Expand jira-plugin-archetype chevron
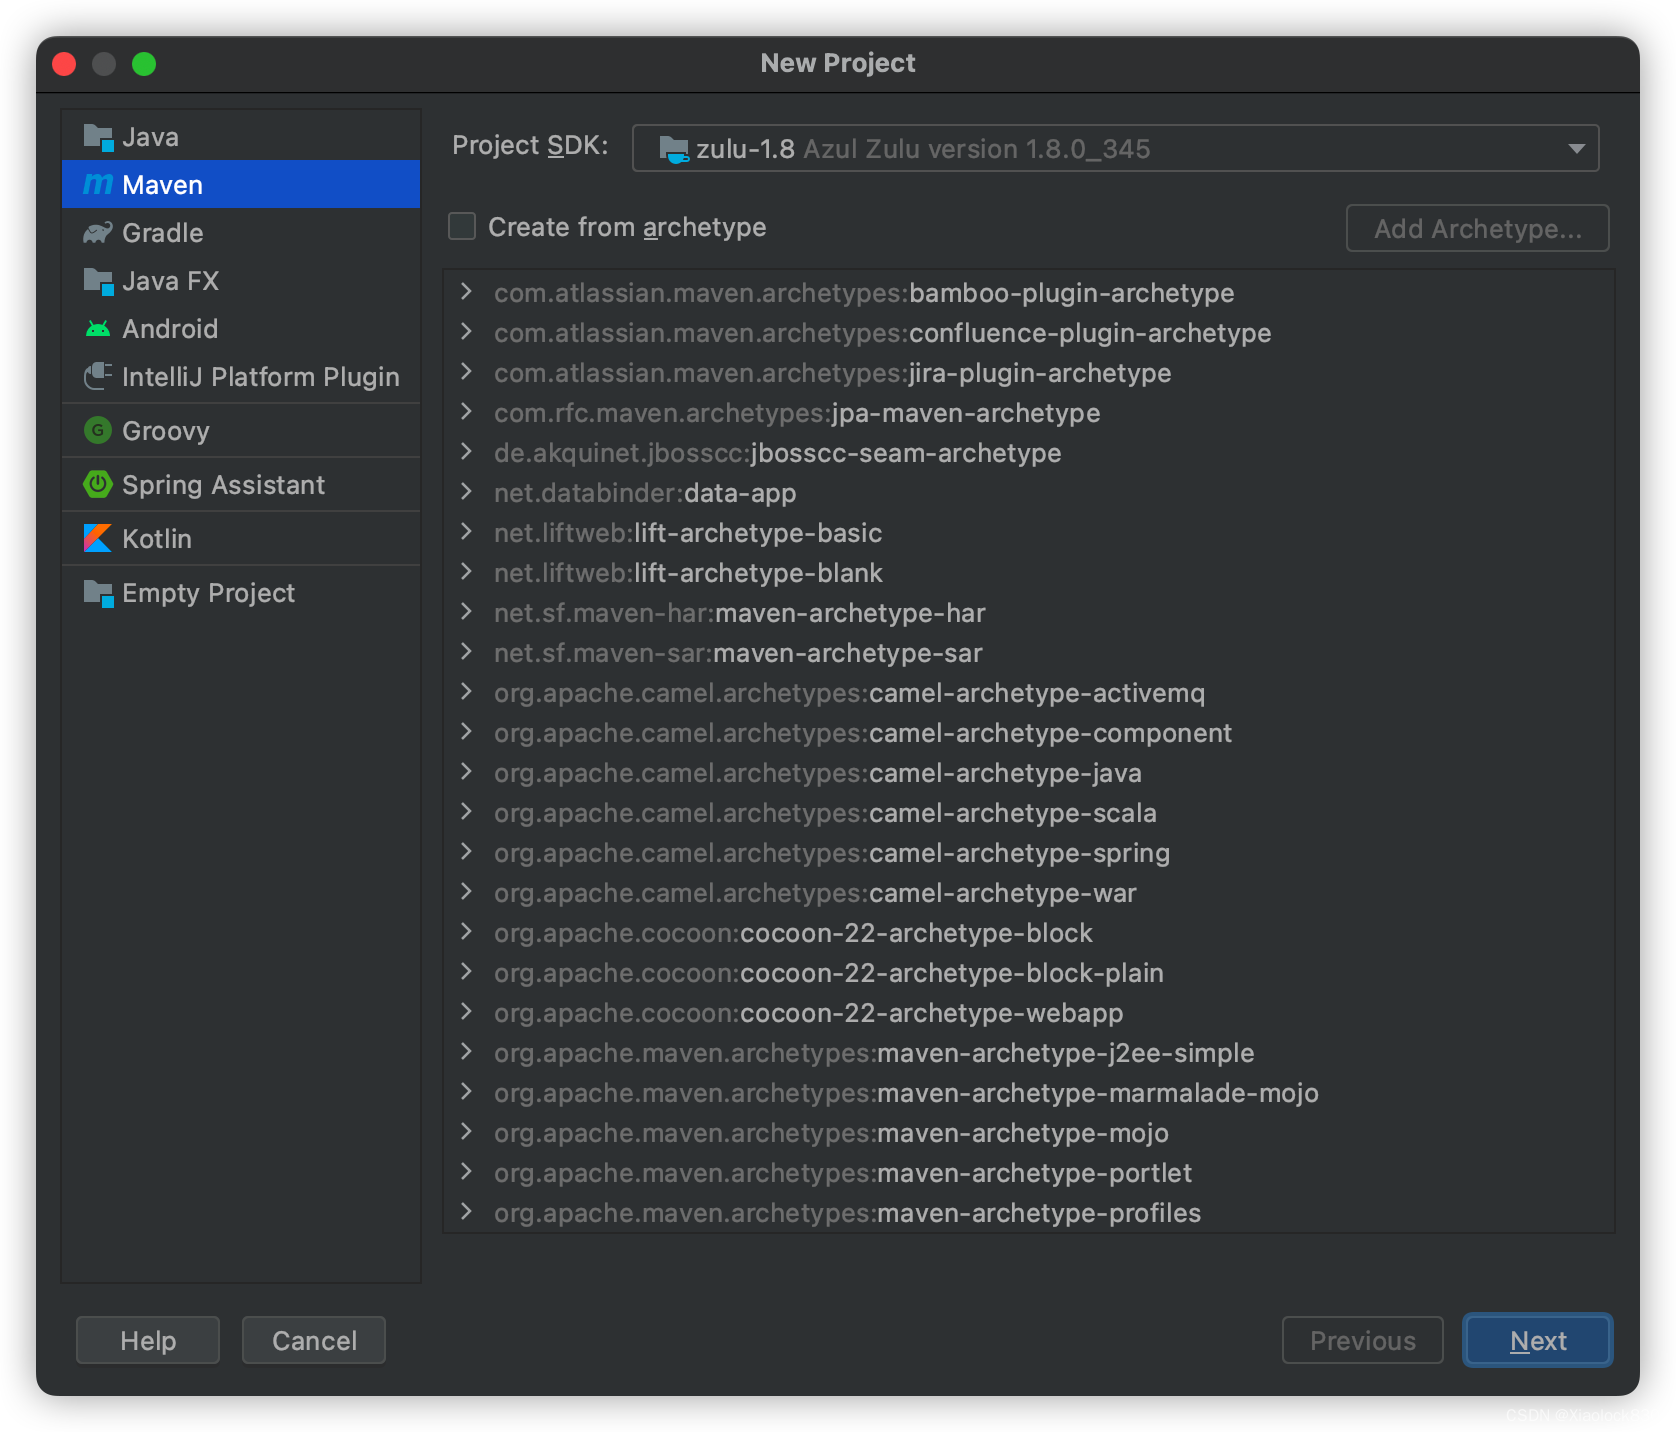The image size is (1676, 1432). tap(466, 372)
